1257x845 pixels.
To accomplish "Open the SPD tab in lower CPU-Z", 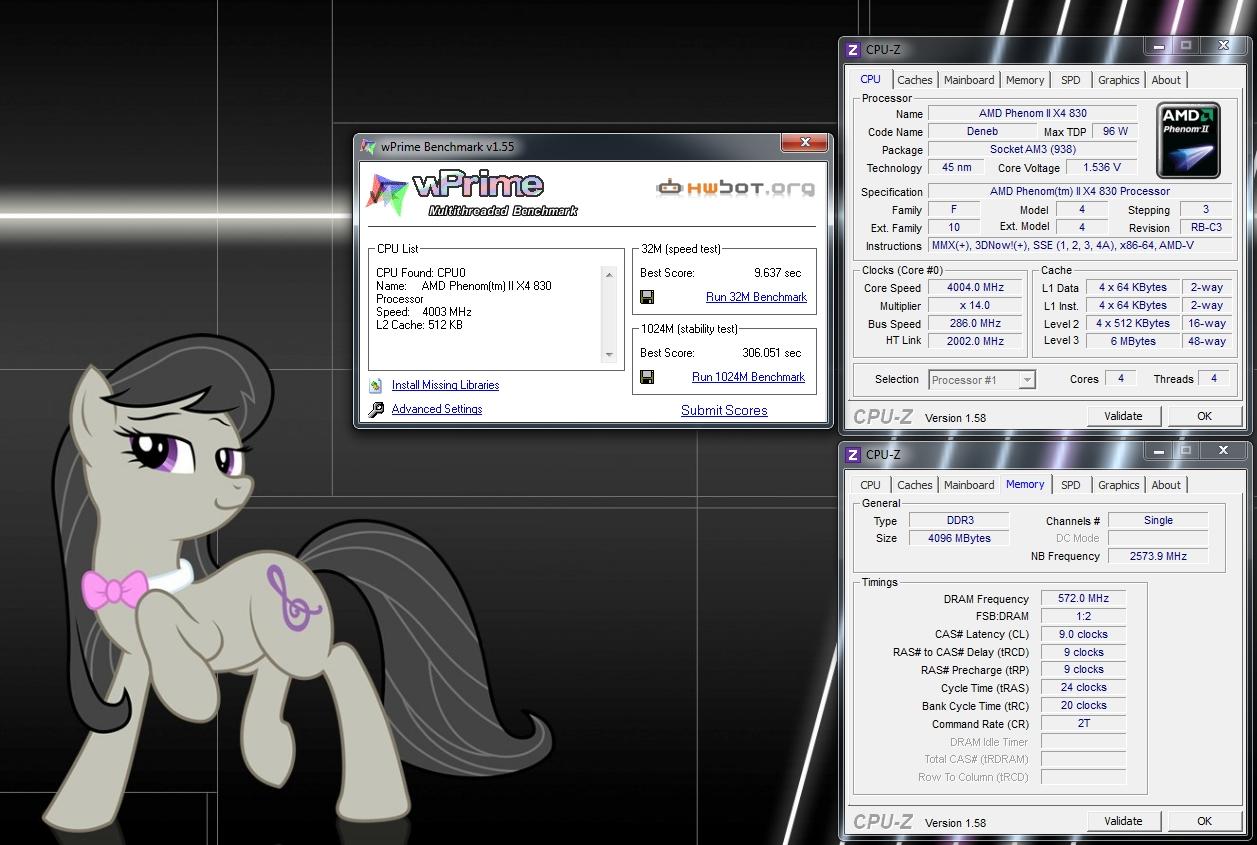I will click(x=1071, y=485).
